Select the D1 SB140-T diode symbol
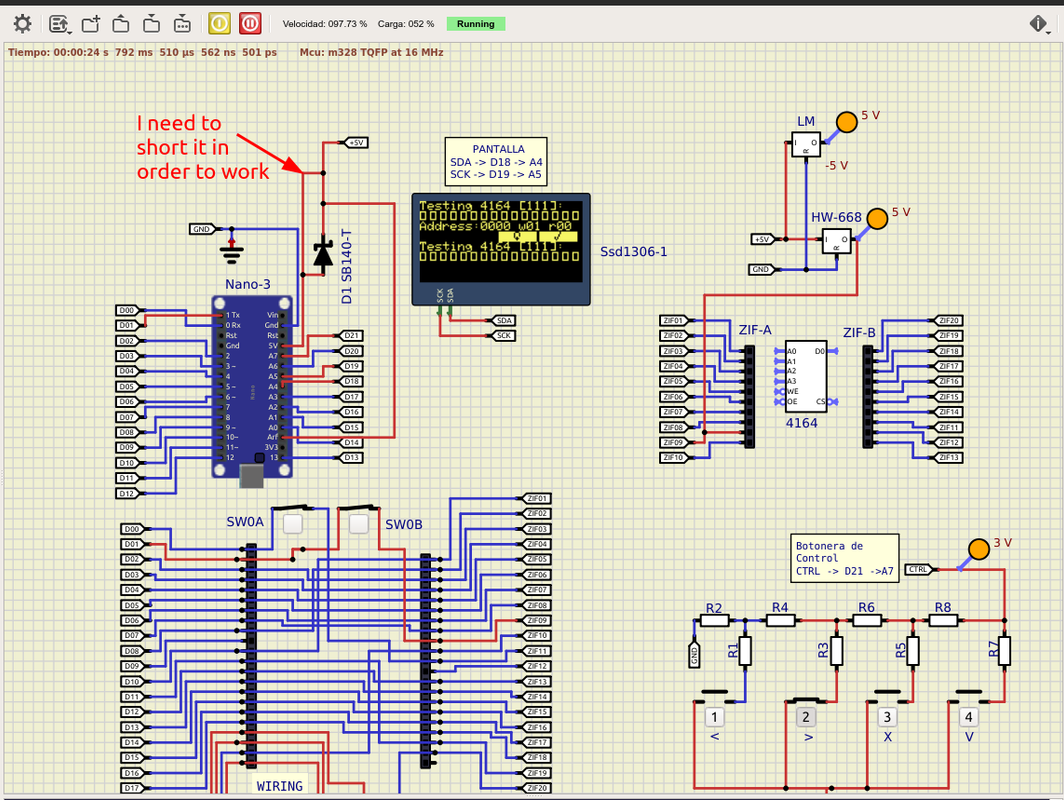1064x800 pixels. (323, 254)
